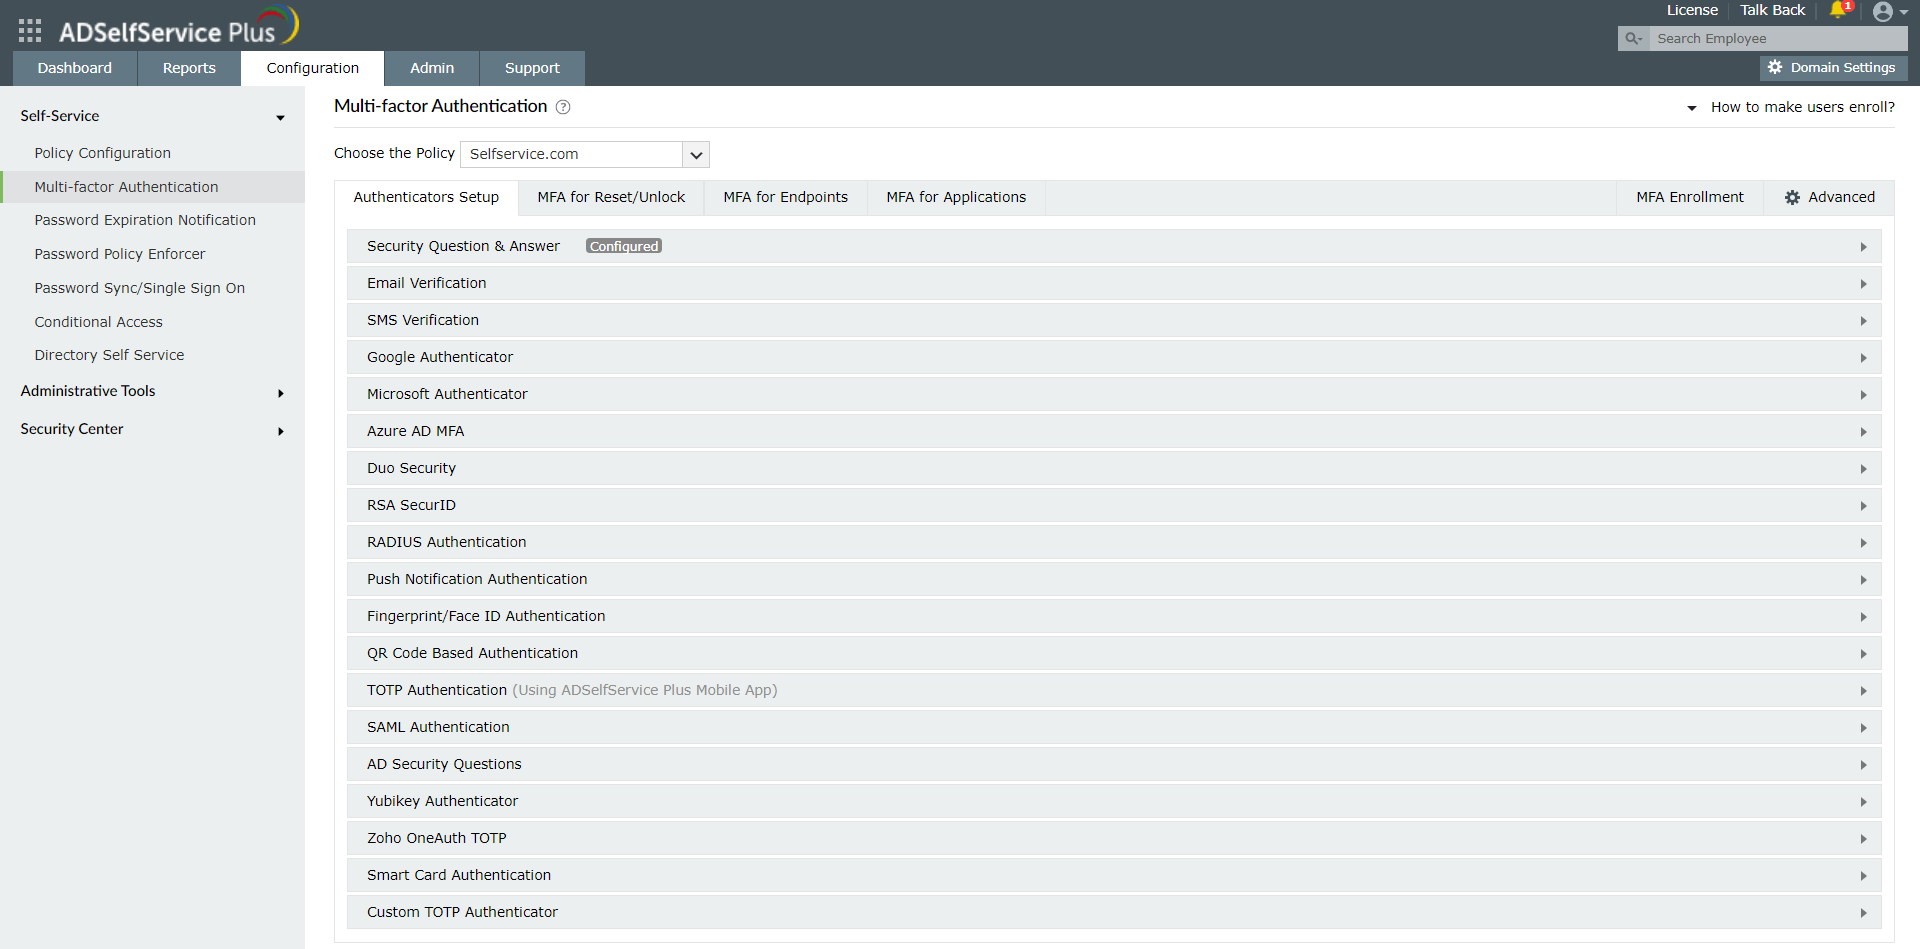Open the Email Verification row label
Image resolution: width=1920 pixels, height=949 pixels.
pyautogui.click(x=427, y=283)
